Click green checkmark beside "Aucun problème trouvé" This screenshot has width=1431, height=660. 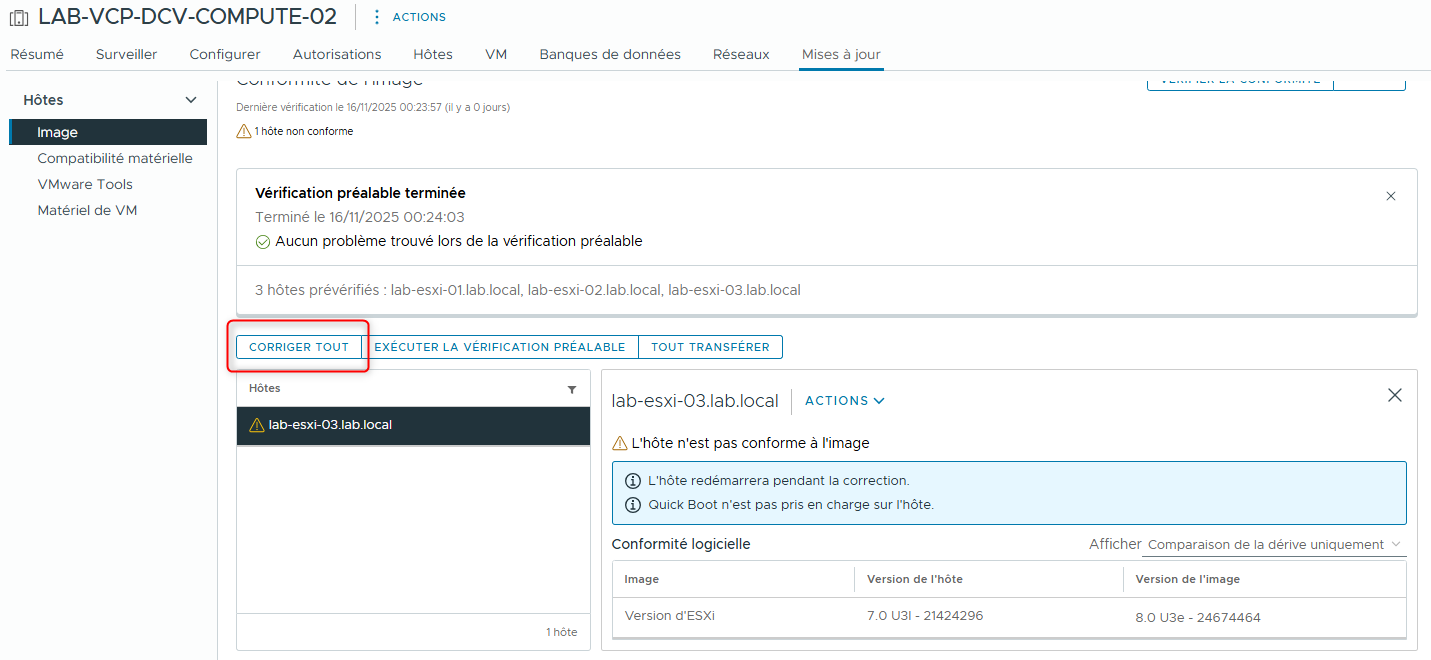[x=262, y=241]
